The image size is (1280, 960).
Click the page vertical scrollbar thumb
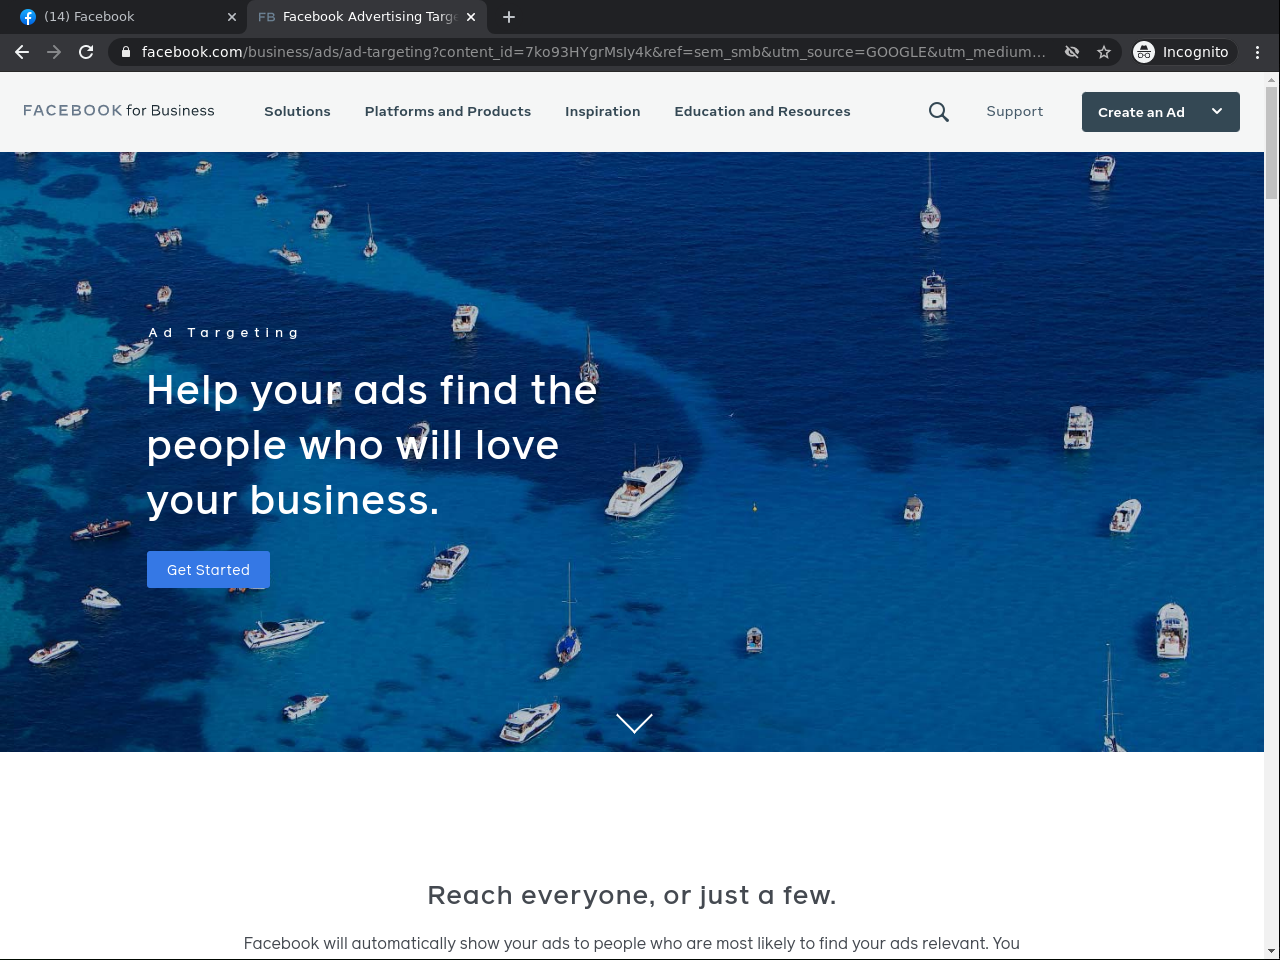1272,143
